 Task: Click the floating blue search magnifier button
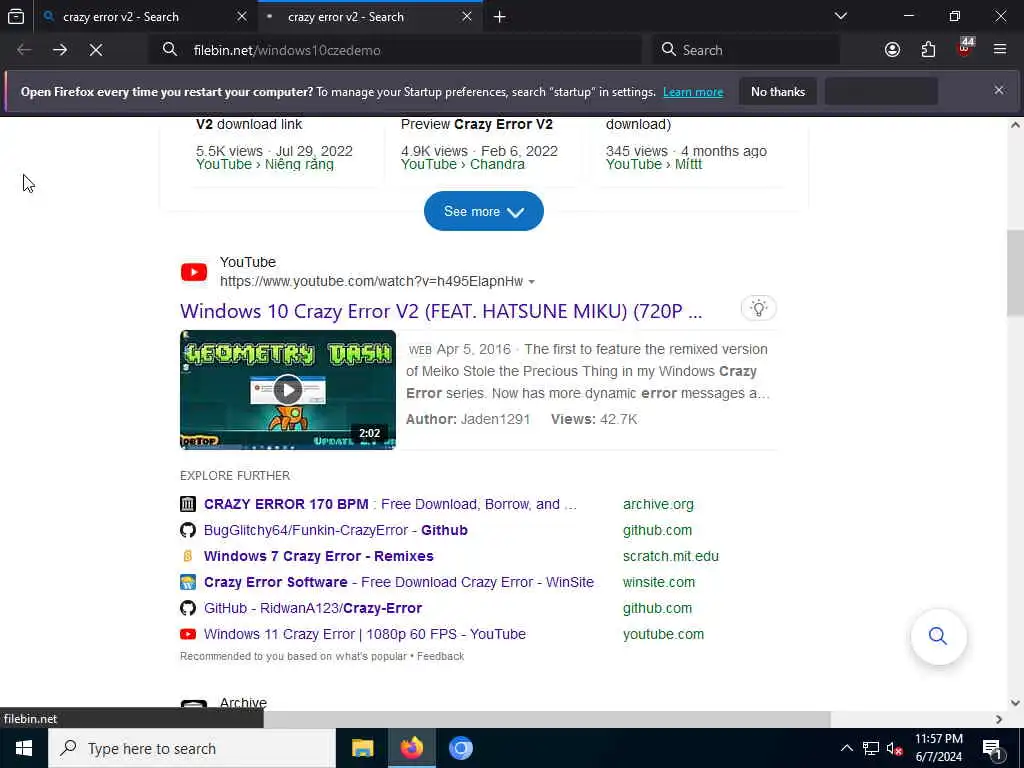pos(938,636)
